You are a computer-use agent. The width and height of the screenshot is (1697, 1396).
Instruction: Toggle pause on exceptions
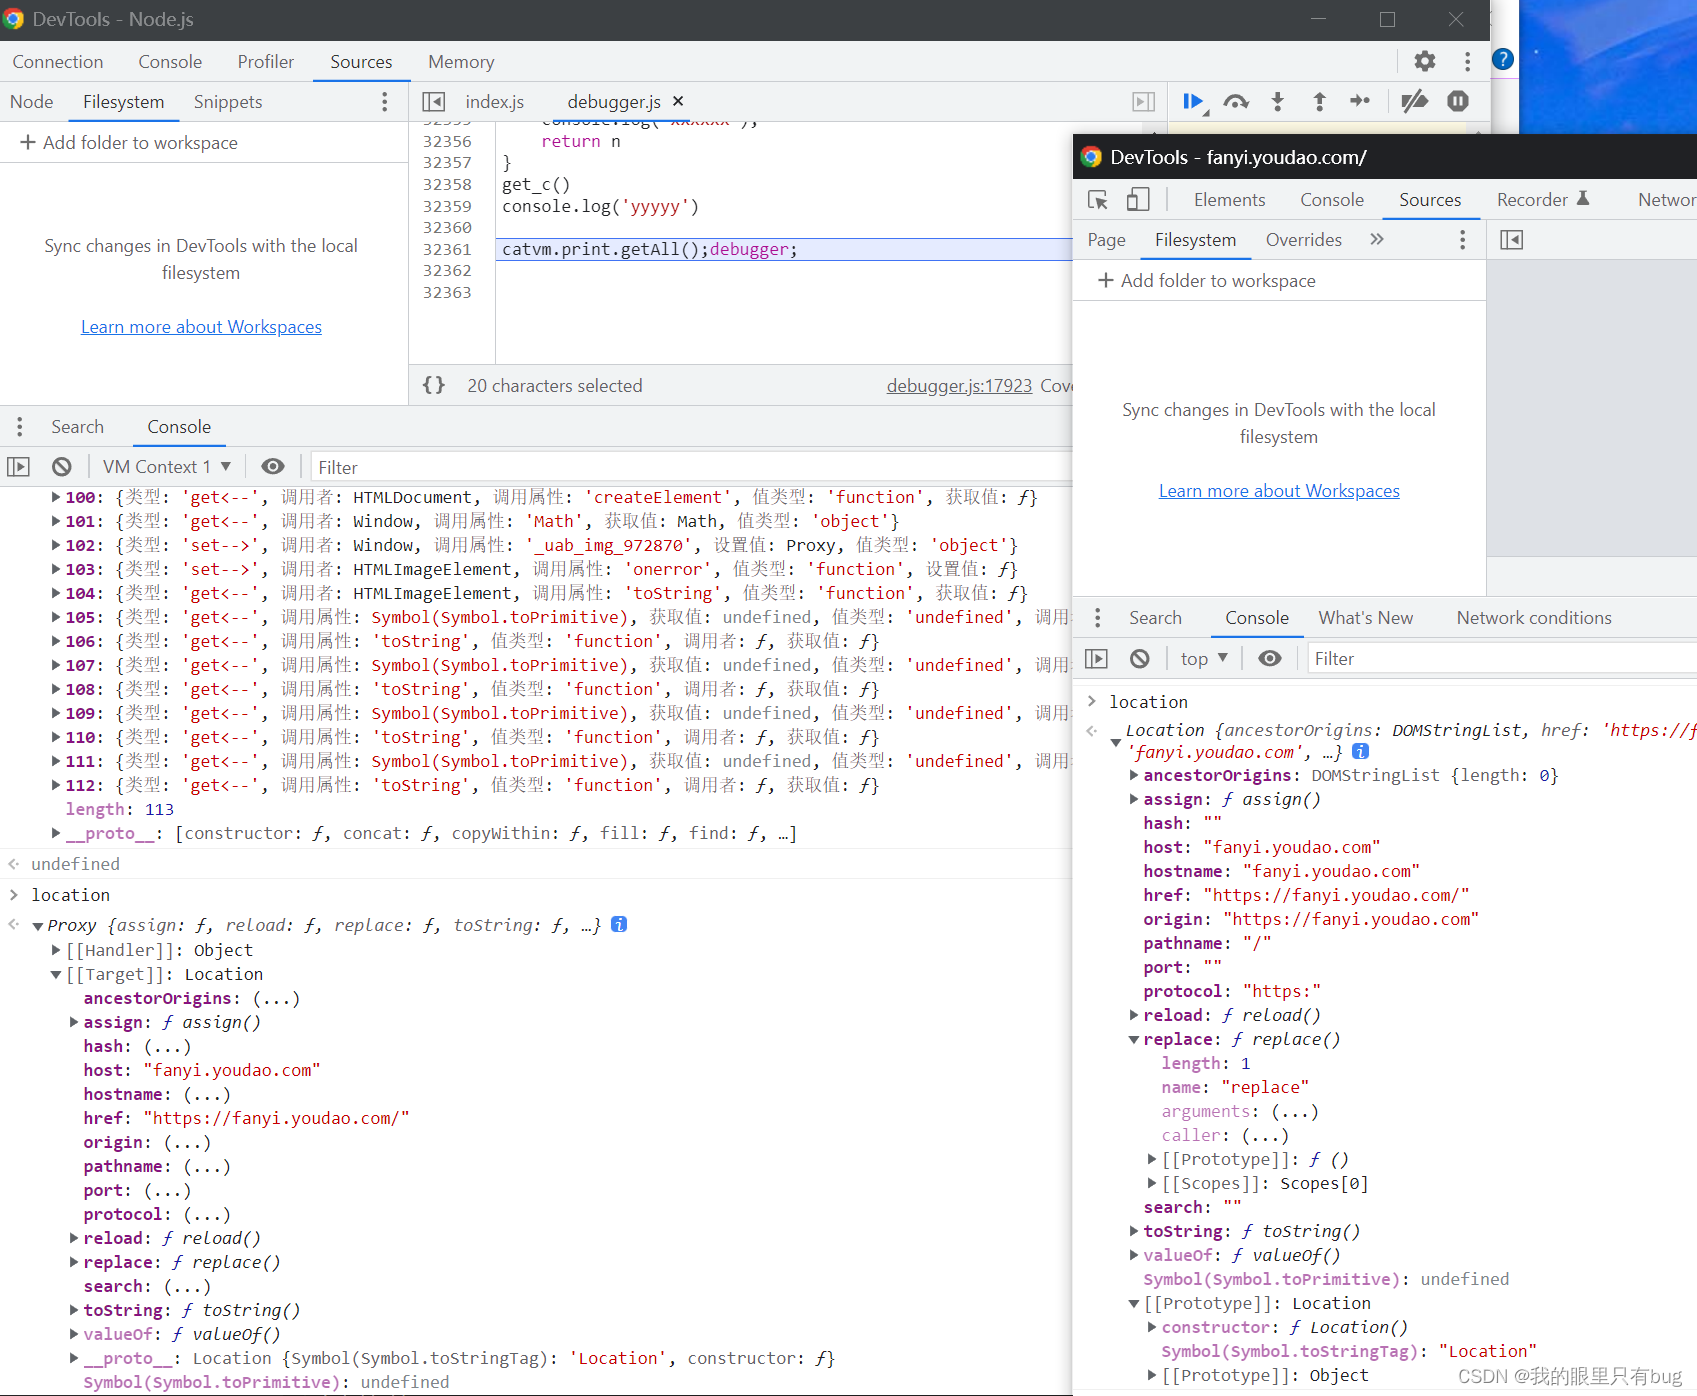pyautogui.click(x=1458, y=101)
